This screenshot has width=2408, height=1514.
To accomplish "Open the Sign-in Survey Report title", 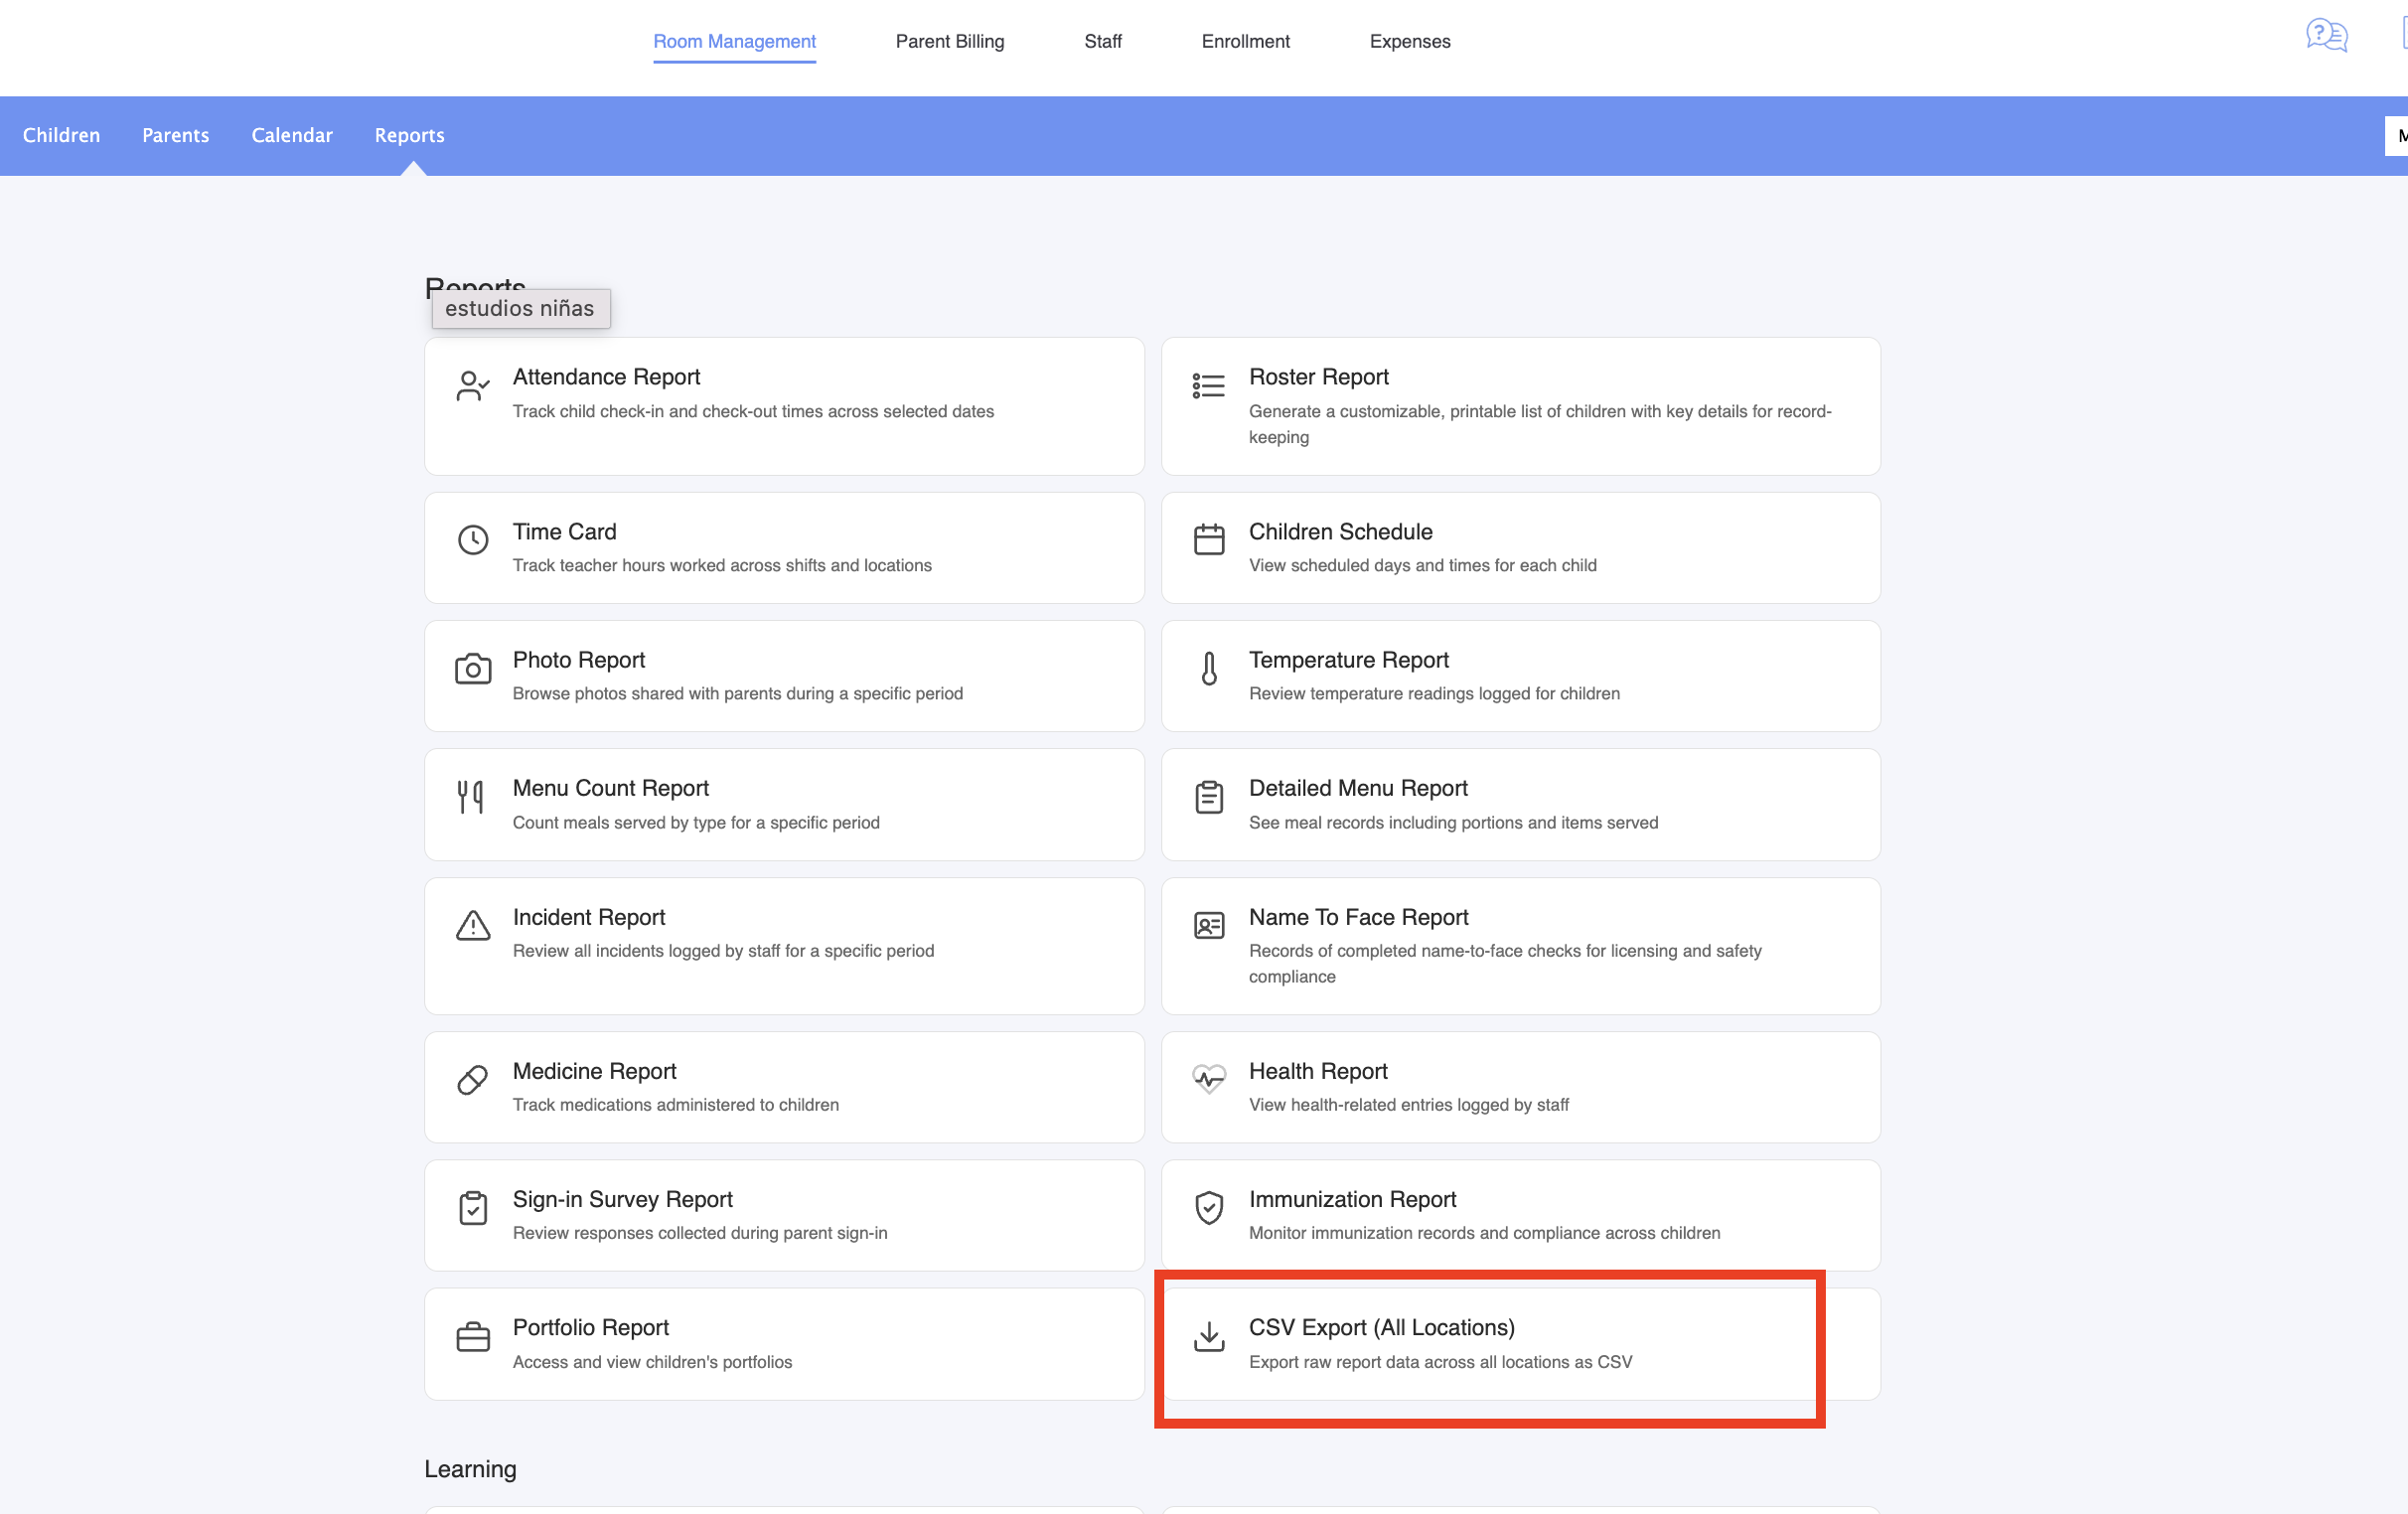I will [622, 1199].
